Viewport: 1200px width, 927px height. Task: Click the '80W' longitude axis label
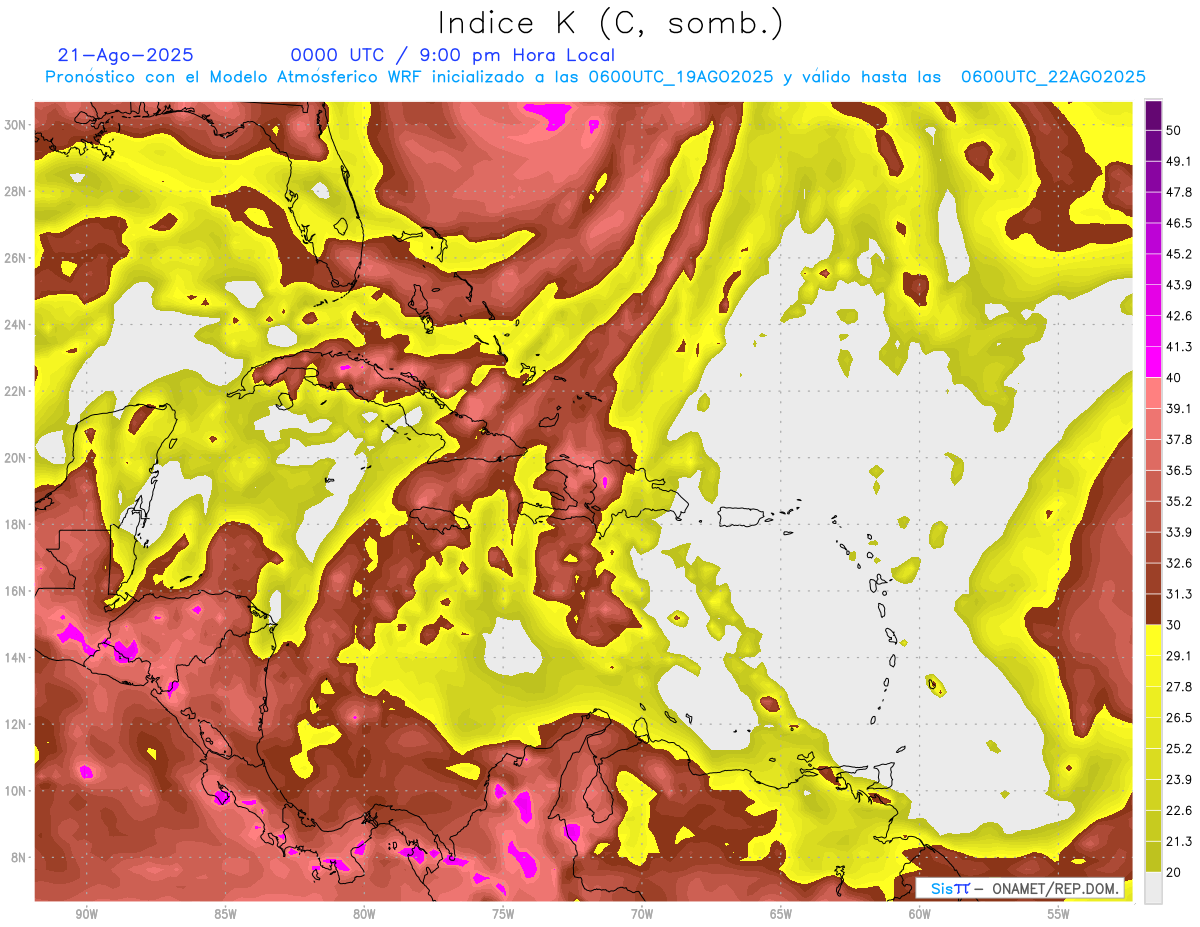point(364,915)
